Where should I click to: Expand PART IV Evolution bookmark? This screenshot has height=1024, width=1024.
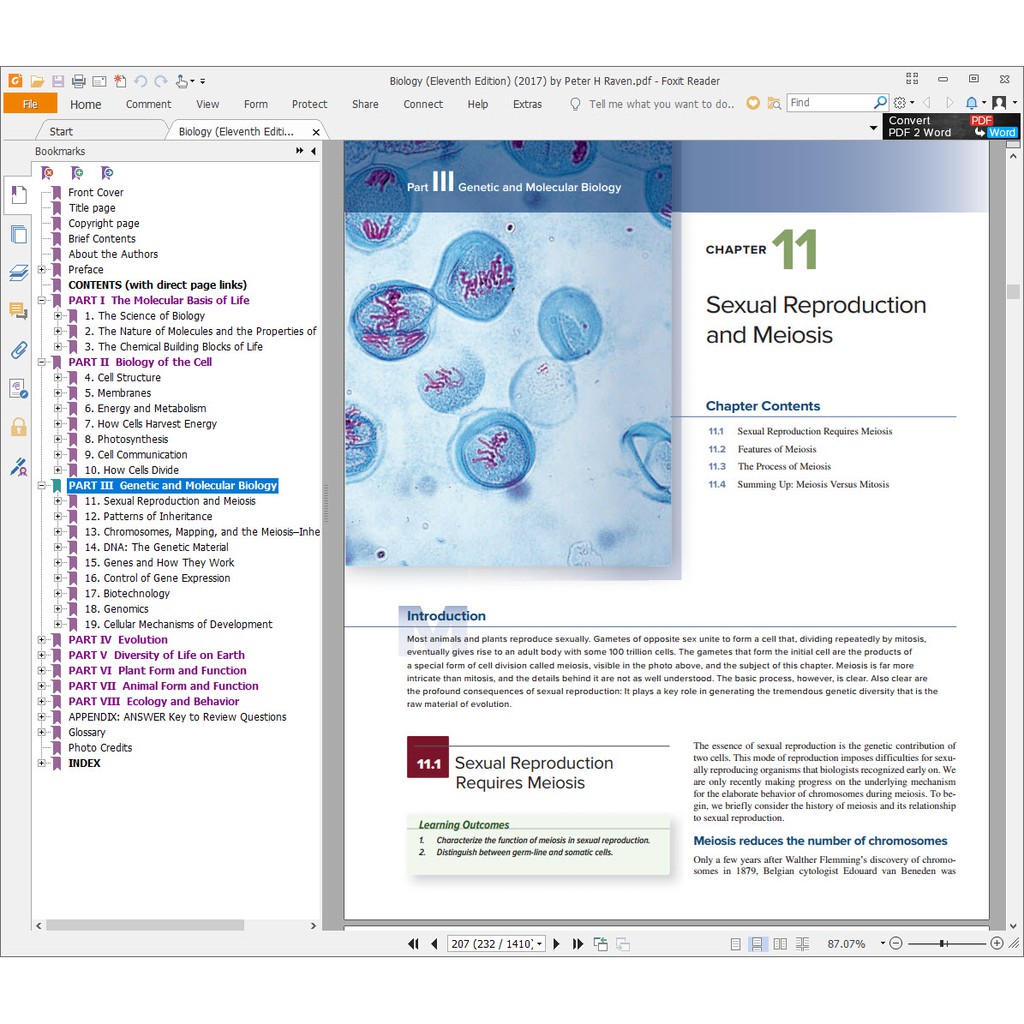pyautogui.click(x=41, y=640)
